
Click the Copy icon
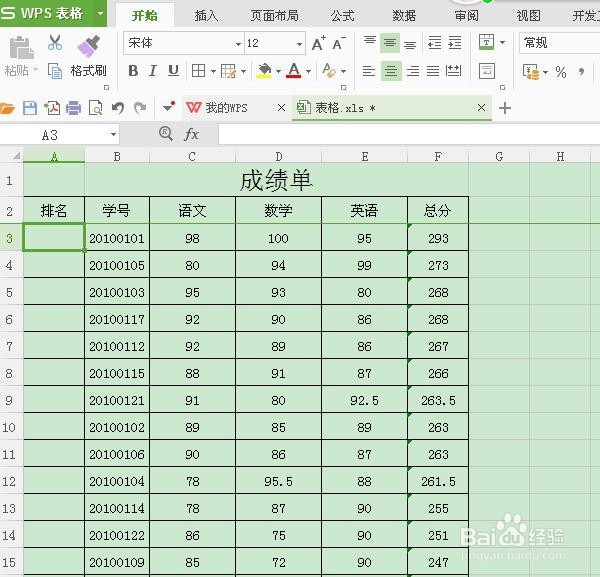(x=55, y=71)
